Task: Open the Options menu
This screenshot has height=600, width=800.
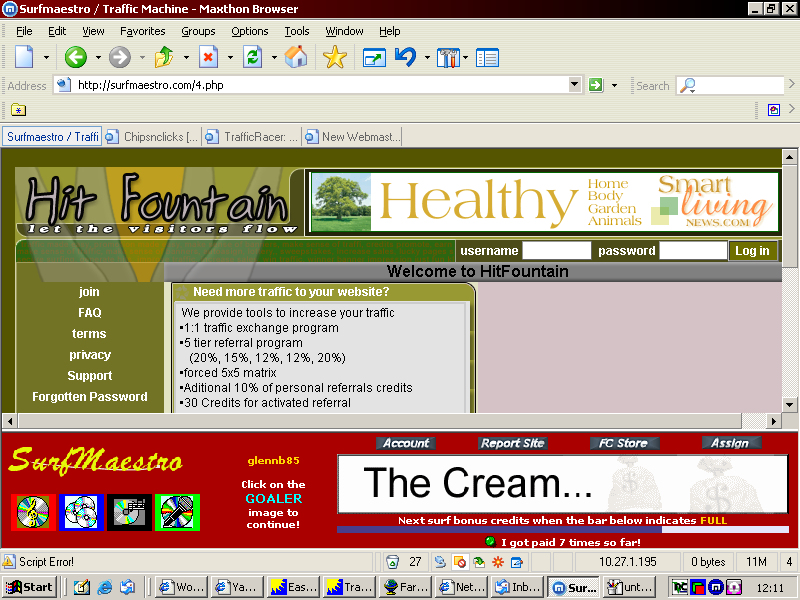Action: point(250,31)
